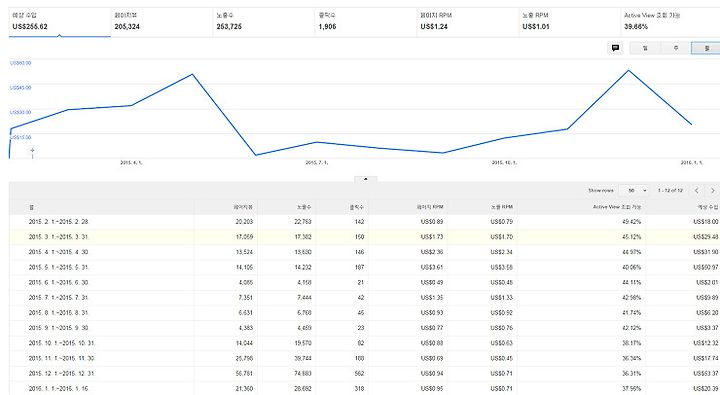
Task: Open the chart annotations speech bubble icon
Action: [615, 48]
